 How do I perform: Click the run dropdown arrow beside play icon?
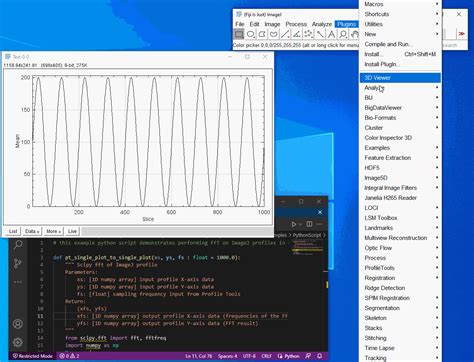click(300, 224)
